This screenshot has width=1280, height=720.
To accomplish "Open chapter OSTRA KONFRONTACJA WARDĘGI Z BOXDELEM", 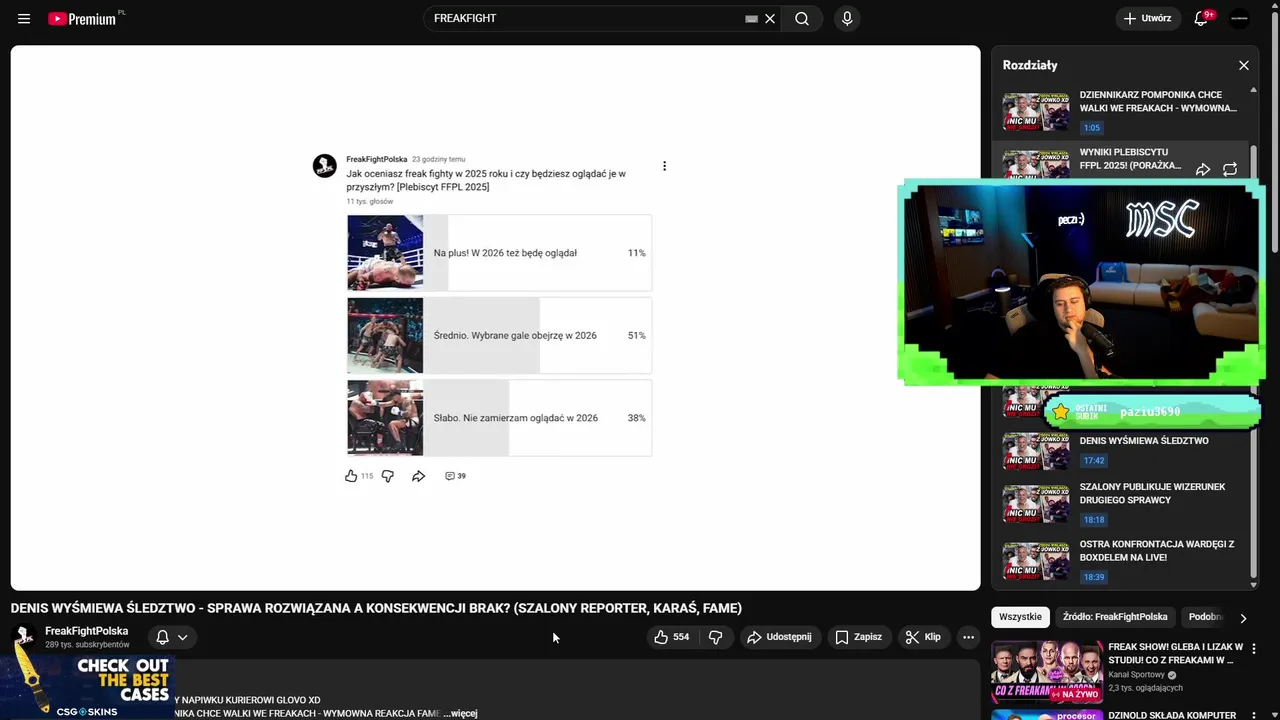I will [x=1157, y=551].
